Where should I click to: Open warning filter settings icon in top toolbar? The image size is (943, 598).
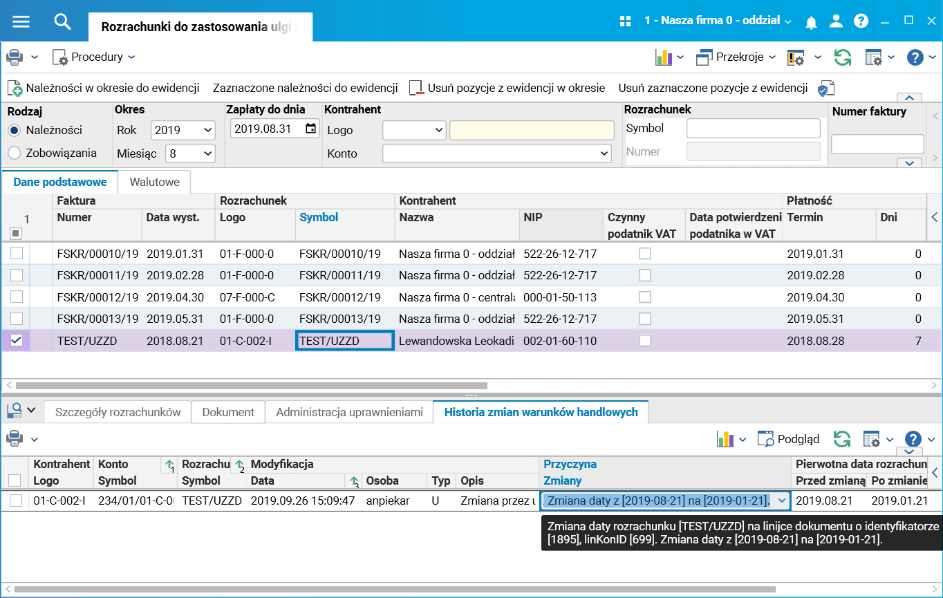pyautogui.click(x=796, y=57)
